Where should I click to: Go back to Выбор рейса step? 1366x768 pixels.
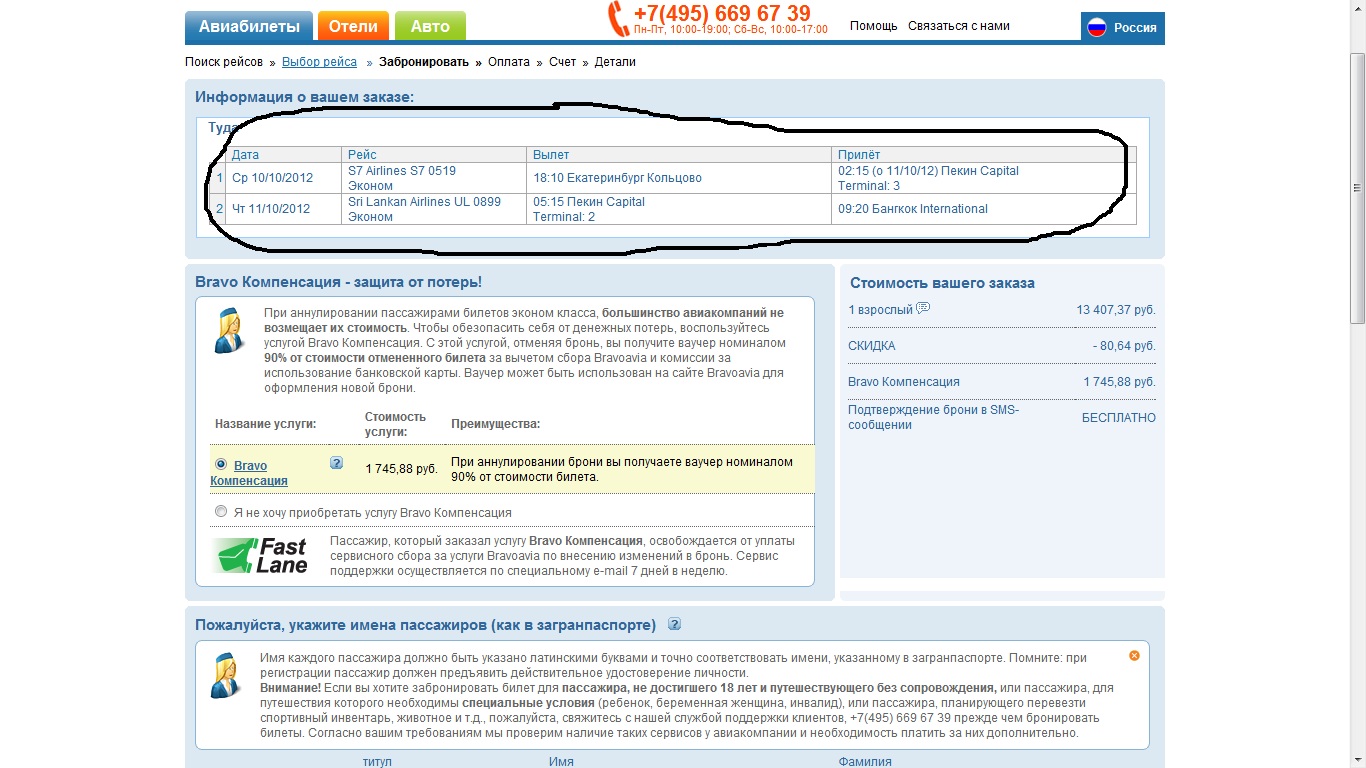pos(319,62)
